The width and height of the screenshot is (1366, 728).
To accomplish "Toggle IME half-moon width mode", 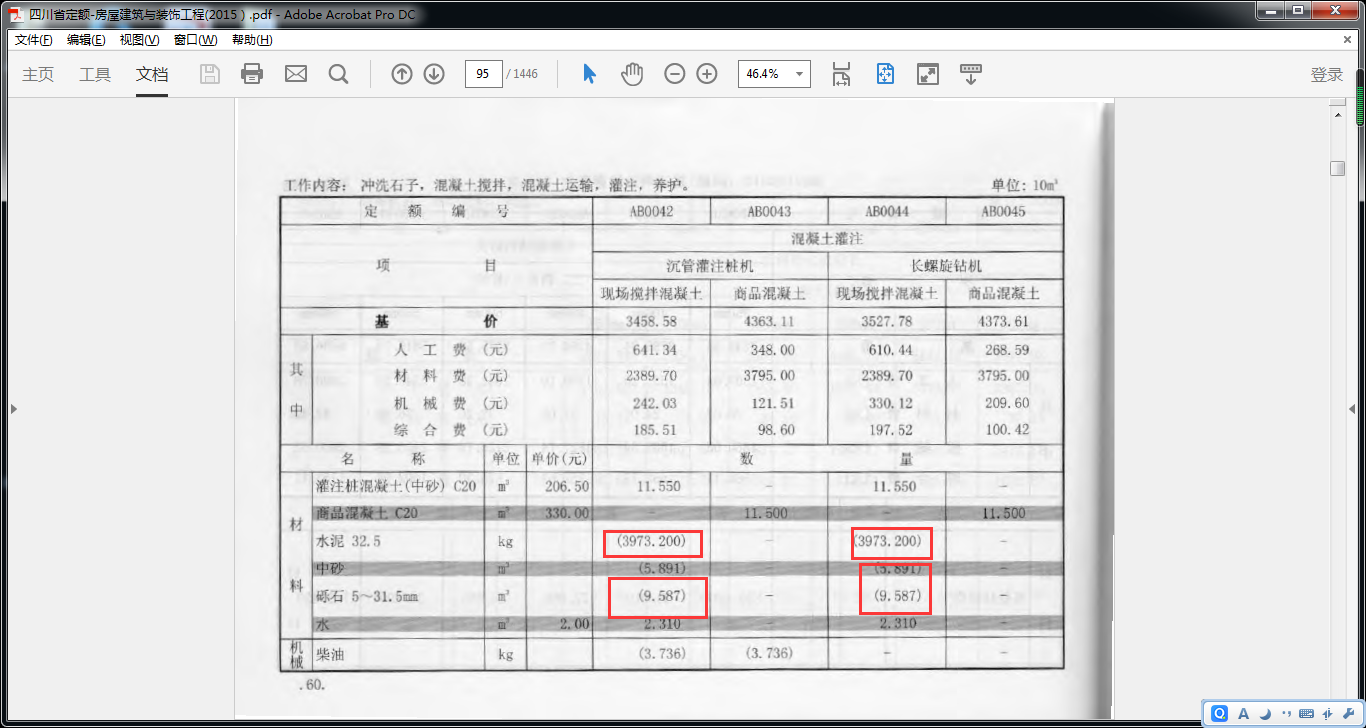I will [x=1265, y=713].
